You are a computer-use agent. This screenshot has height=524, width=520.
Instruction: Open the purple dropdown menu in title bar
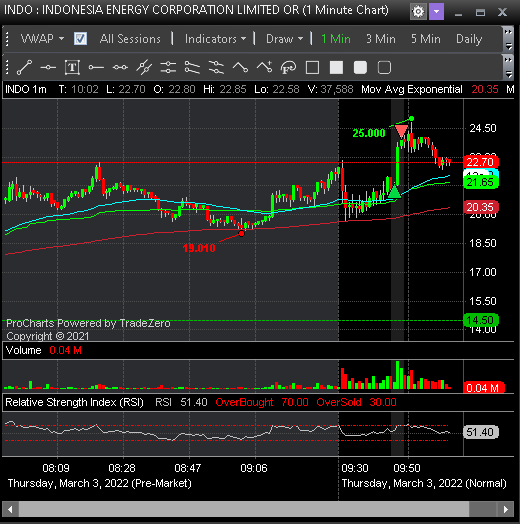click(x=436, y=12)
